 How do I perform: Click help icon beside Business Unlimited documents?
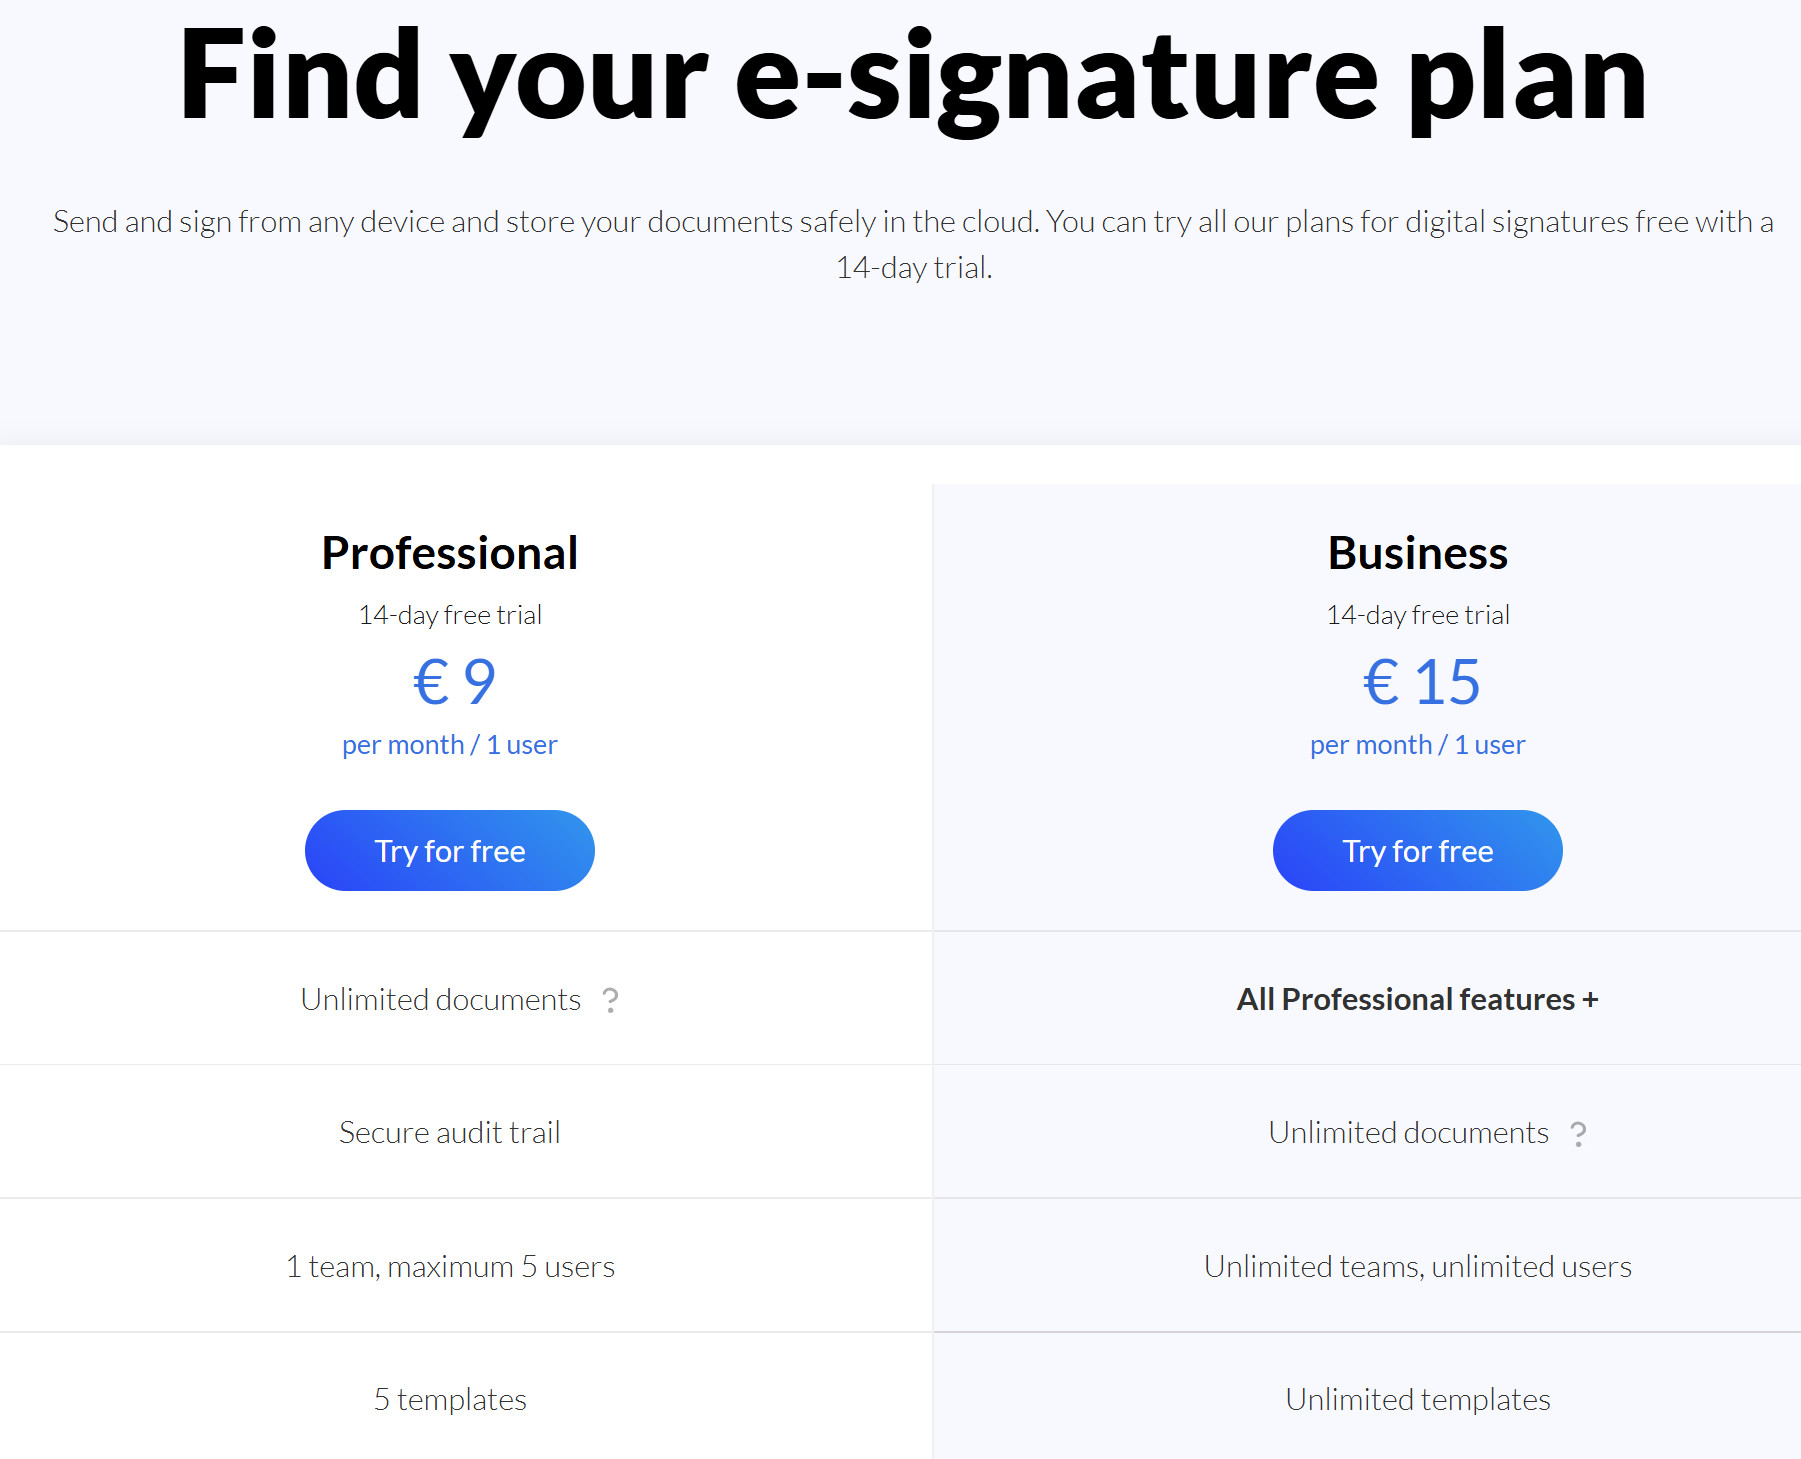click(x=1578, y=1134)
